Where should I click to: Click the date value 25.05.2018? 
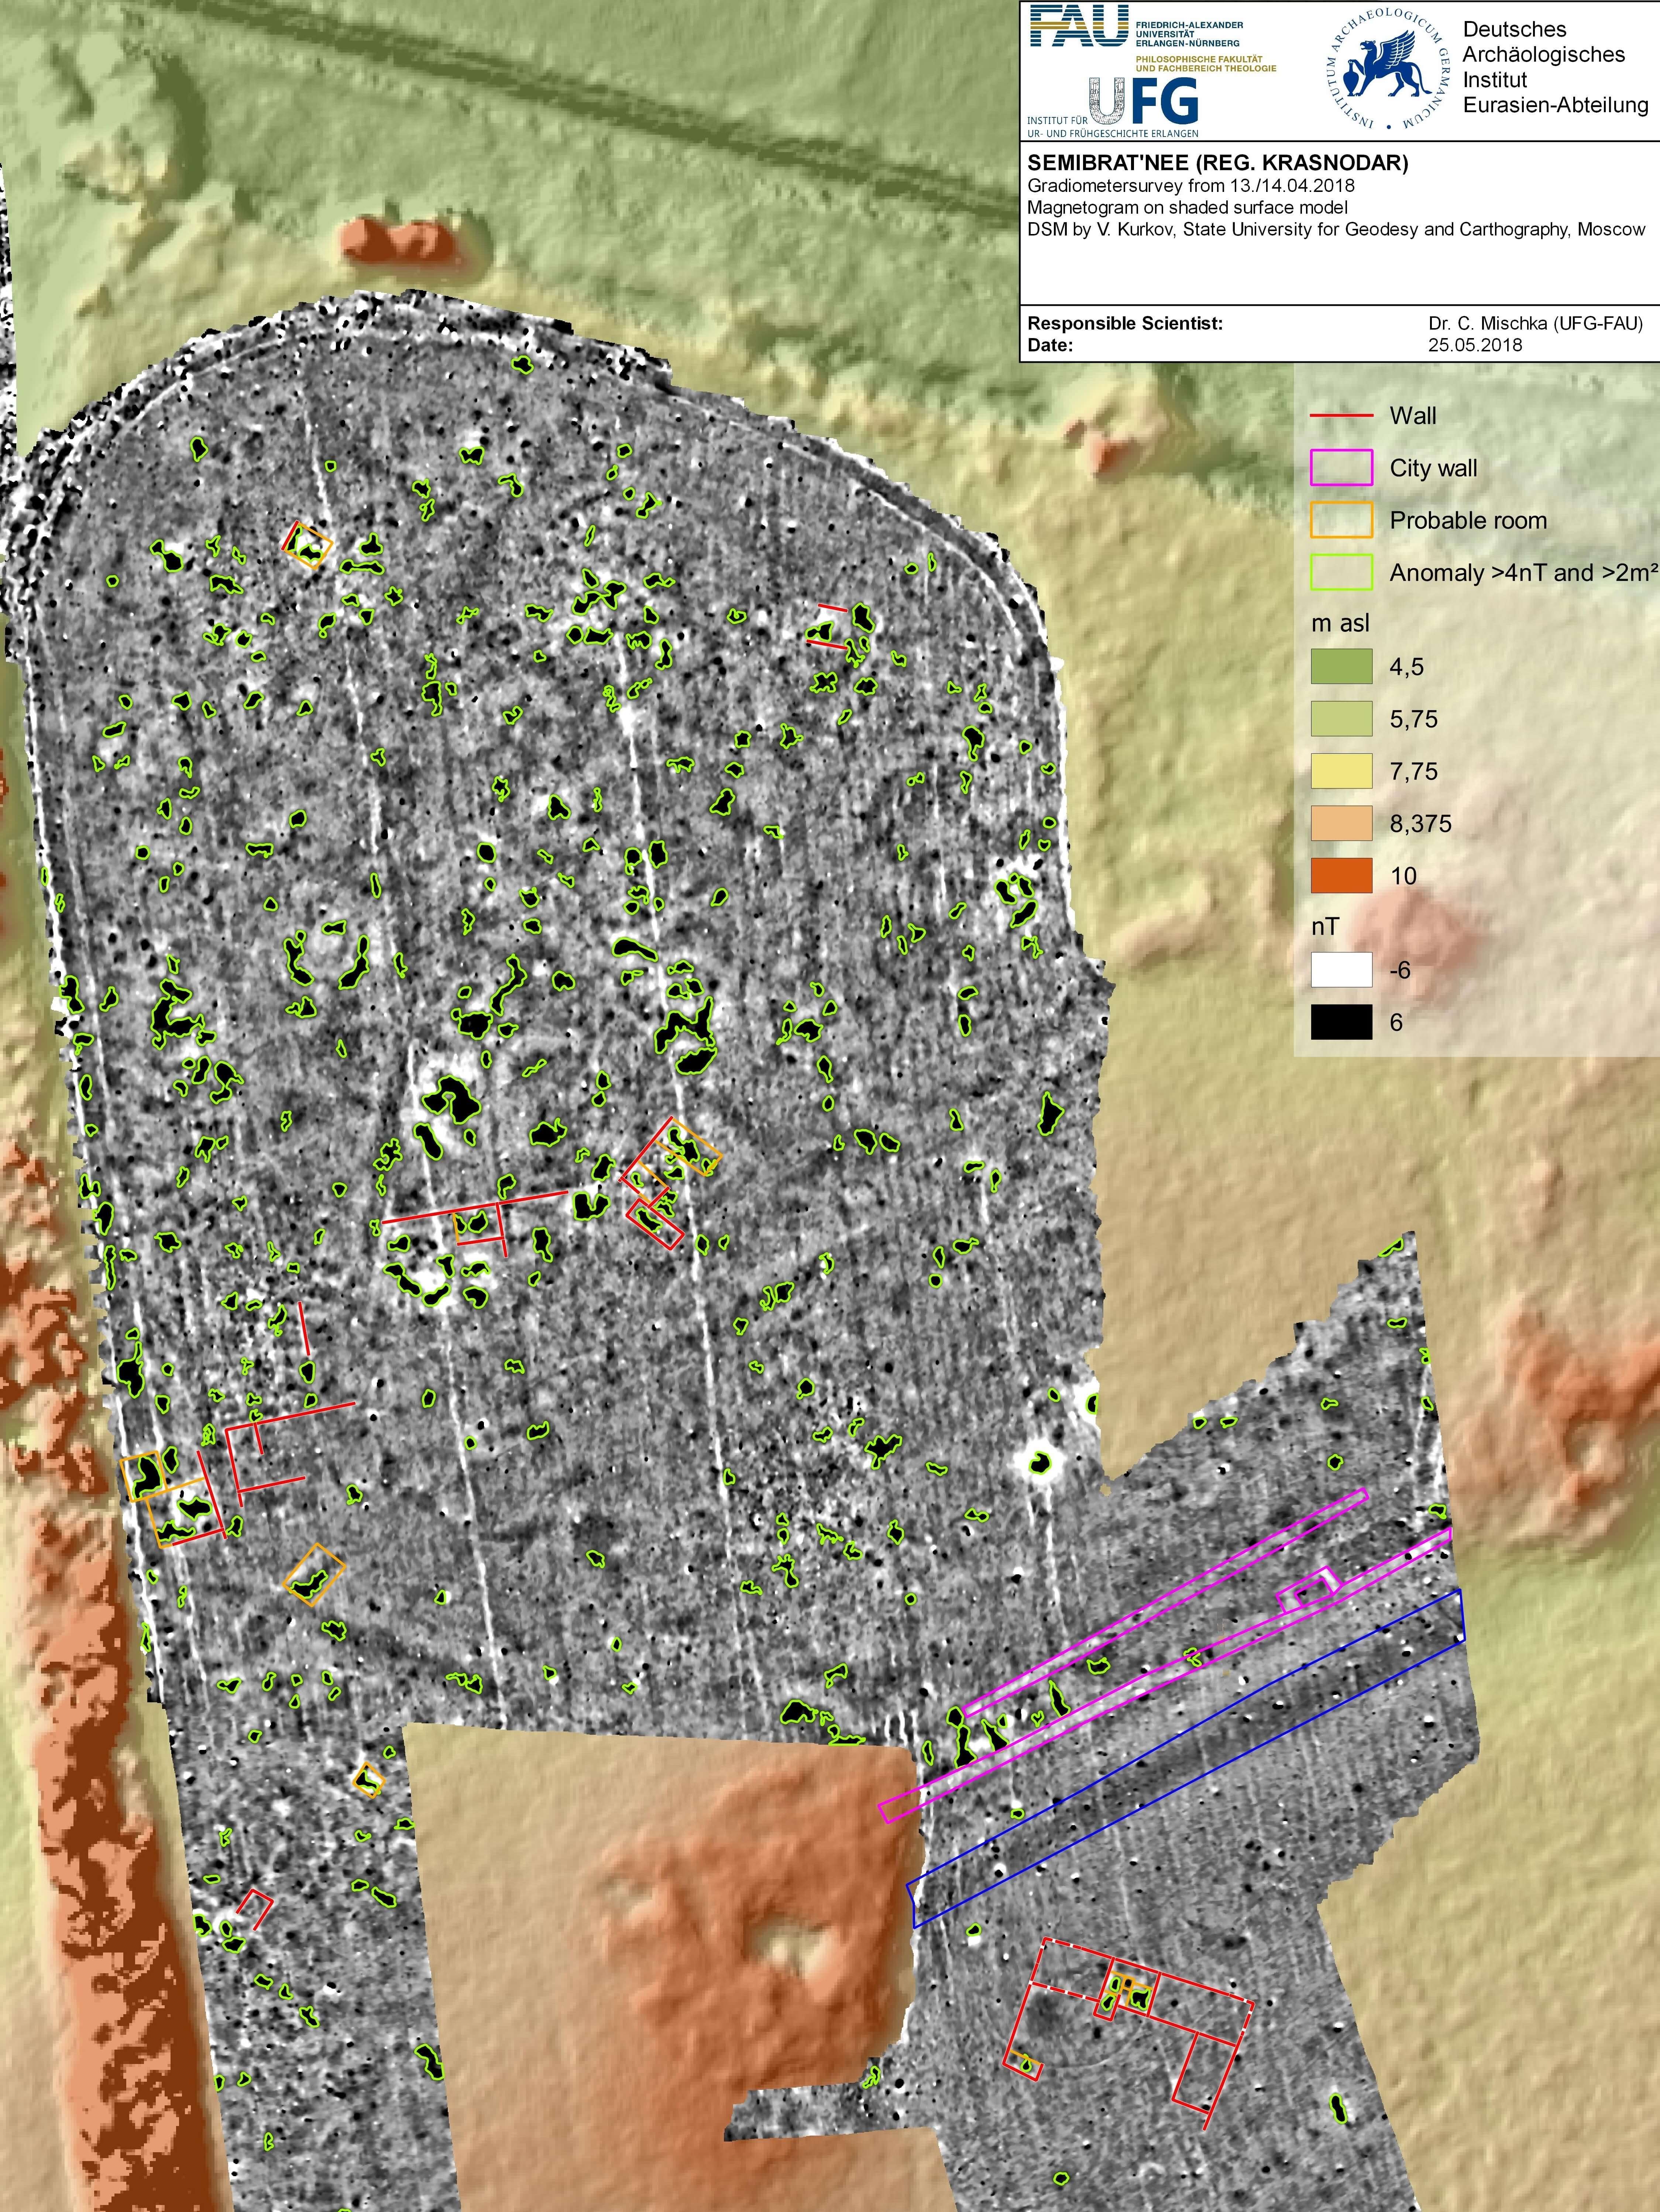coord(1475,346)
